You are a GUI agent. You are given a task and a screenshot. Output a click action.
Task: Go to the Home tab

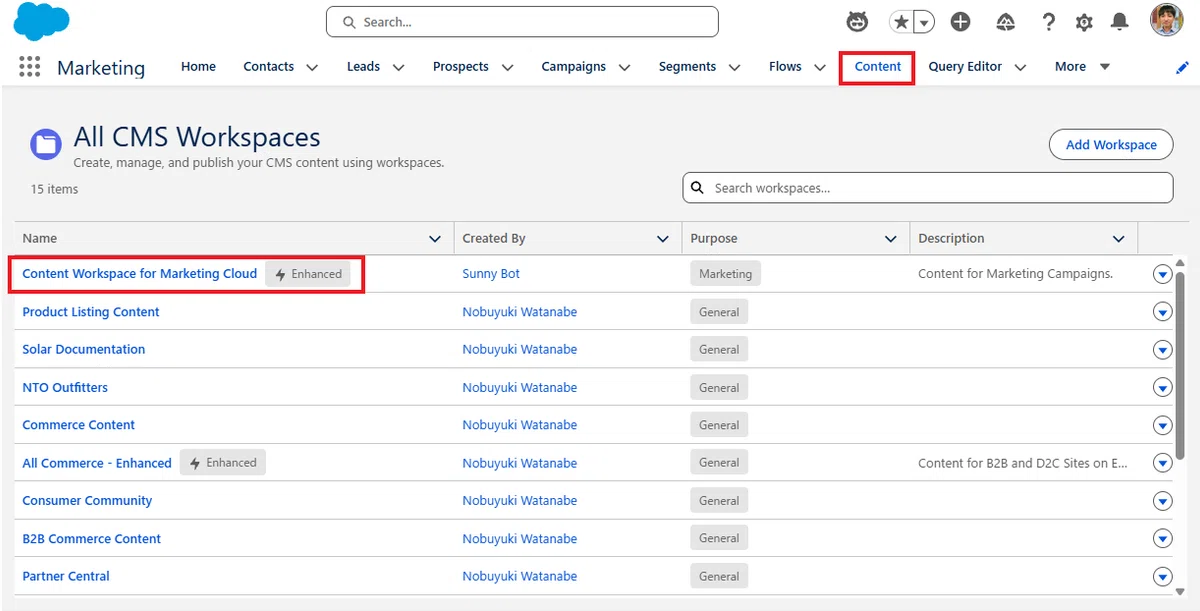tap(198, 67)
